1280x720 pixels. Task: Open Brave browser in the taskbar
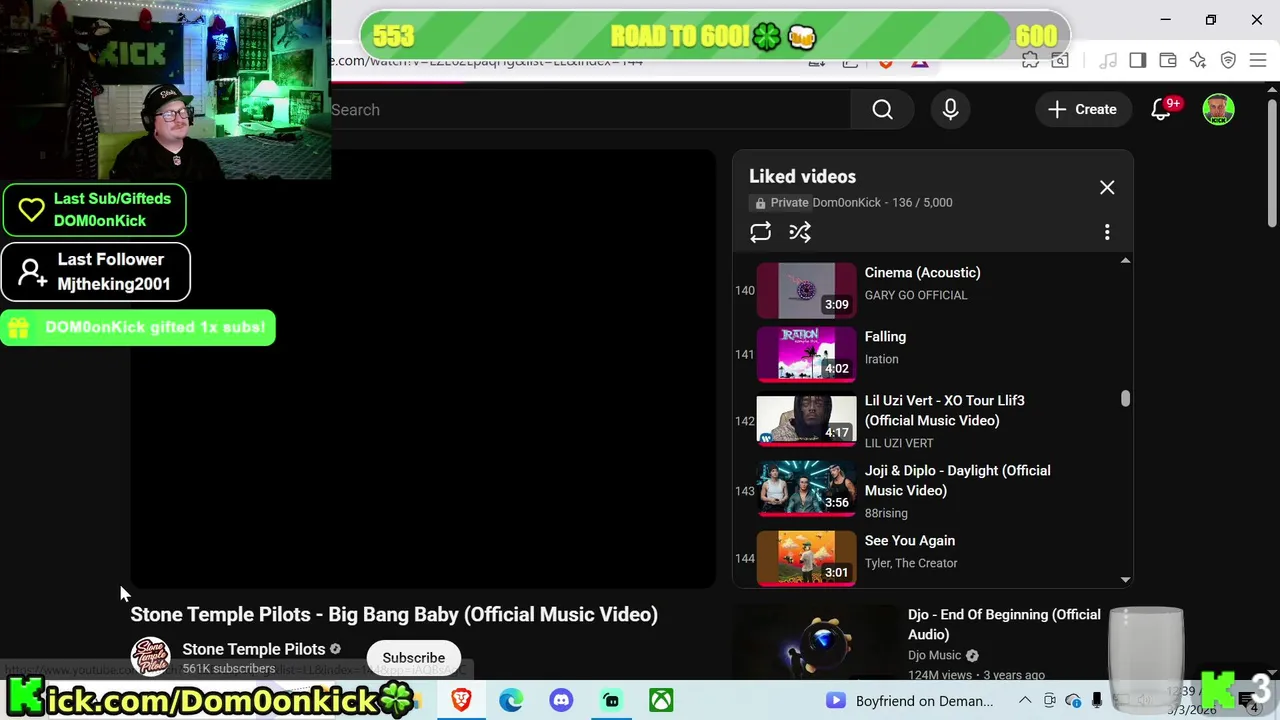point(461,700)
